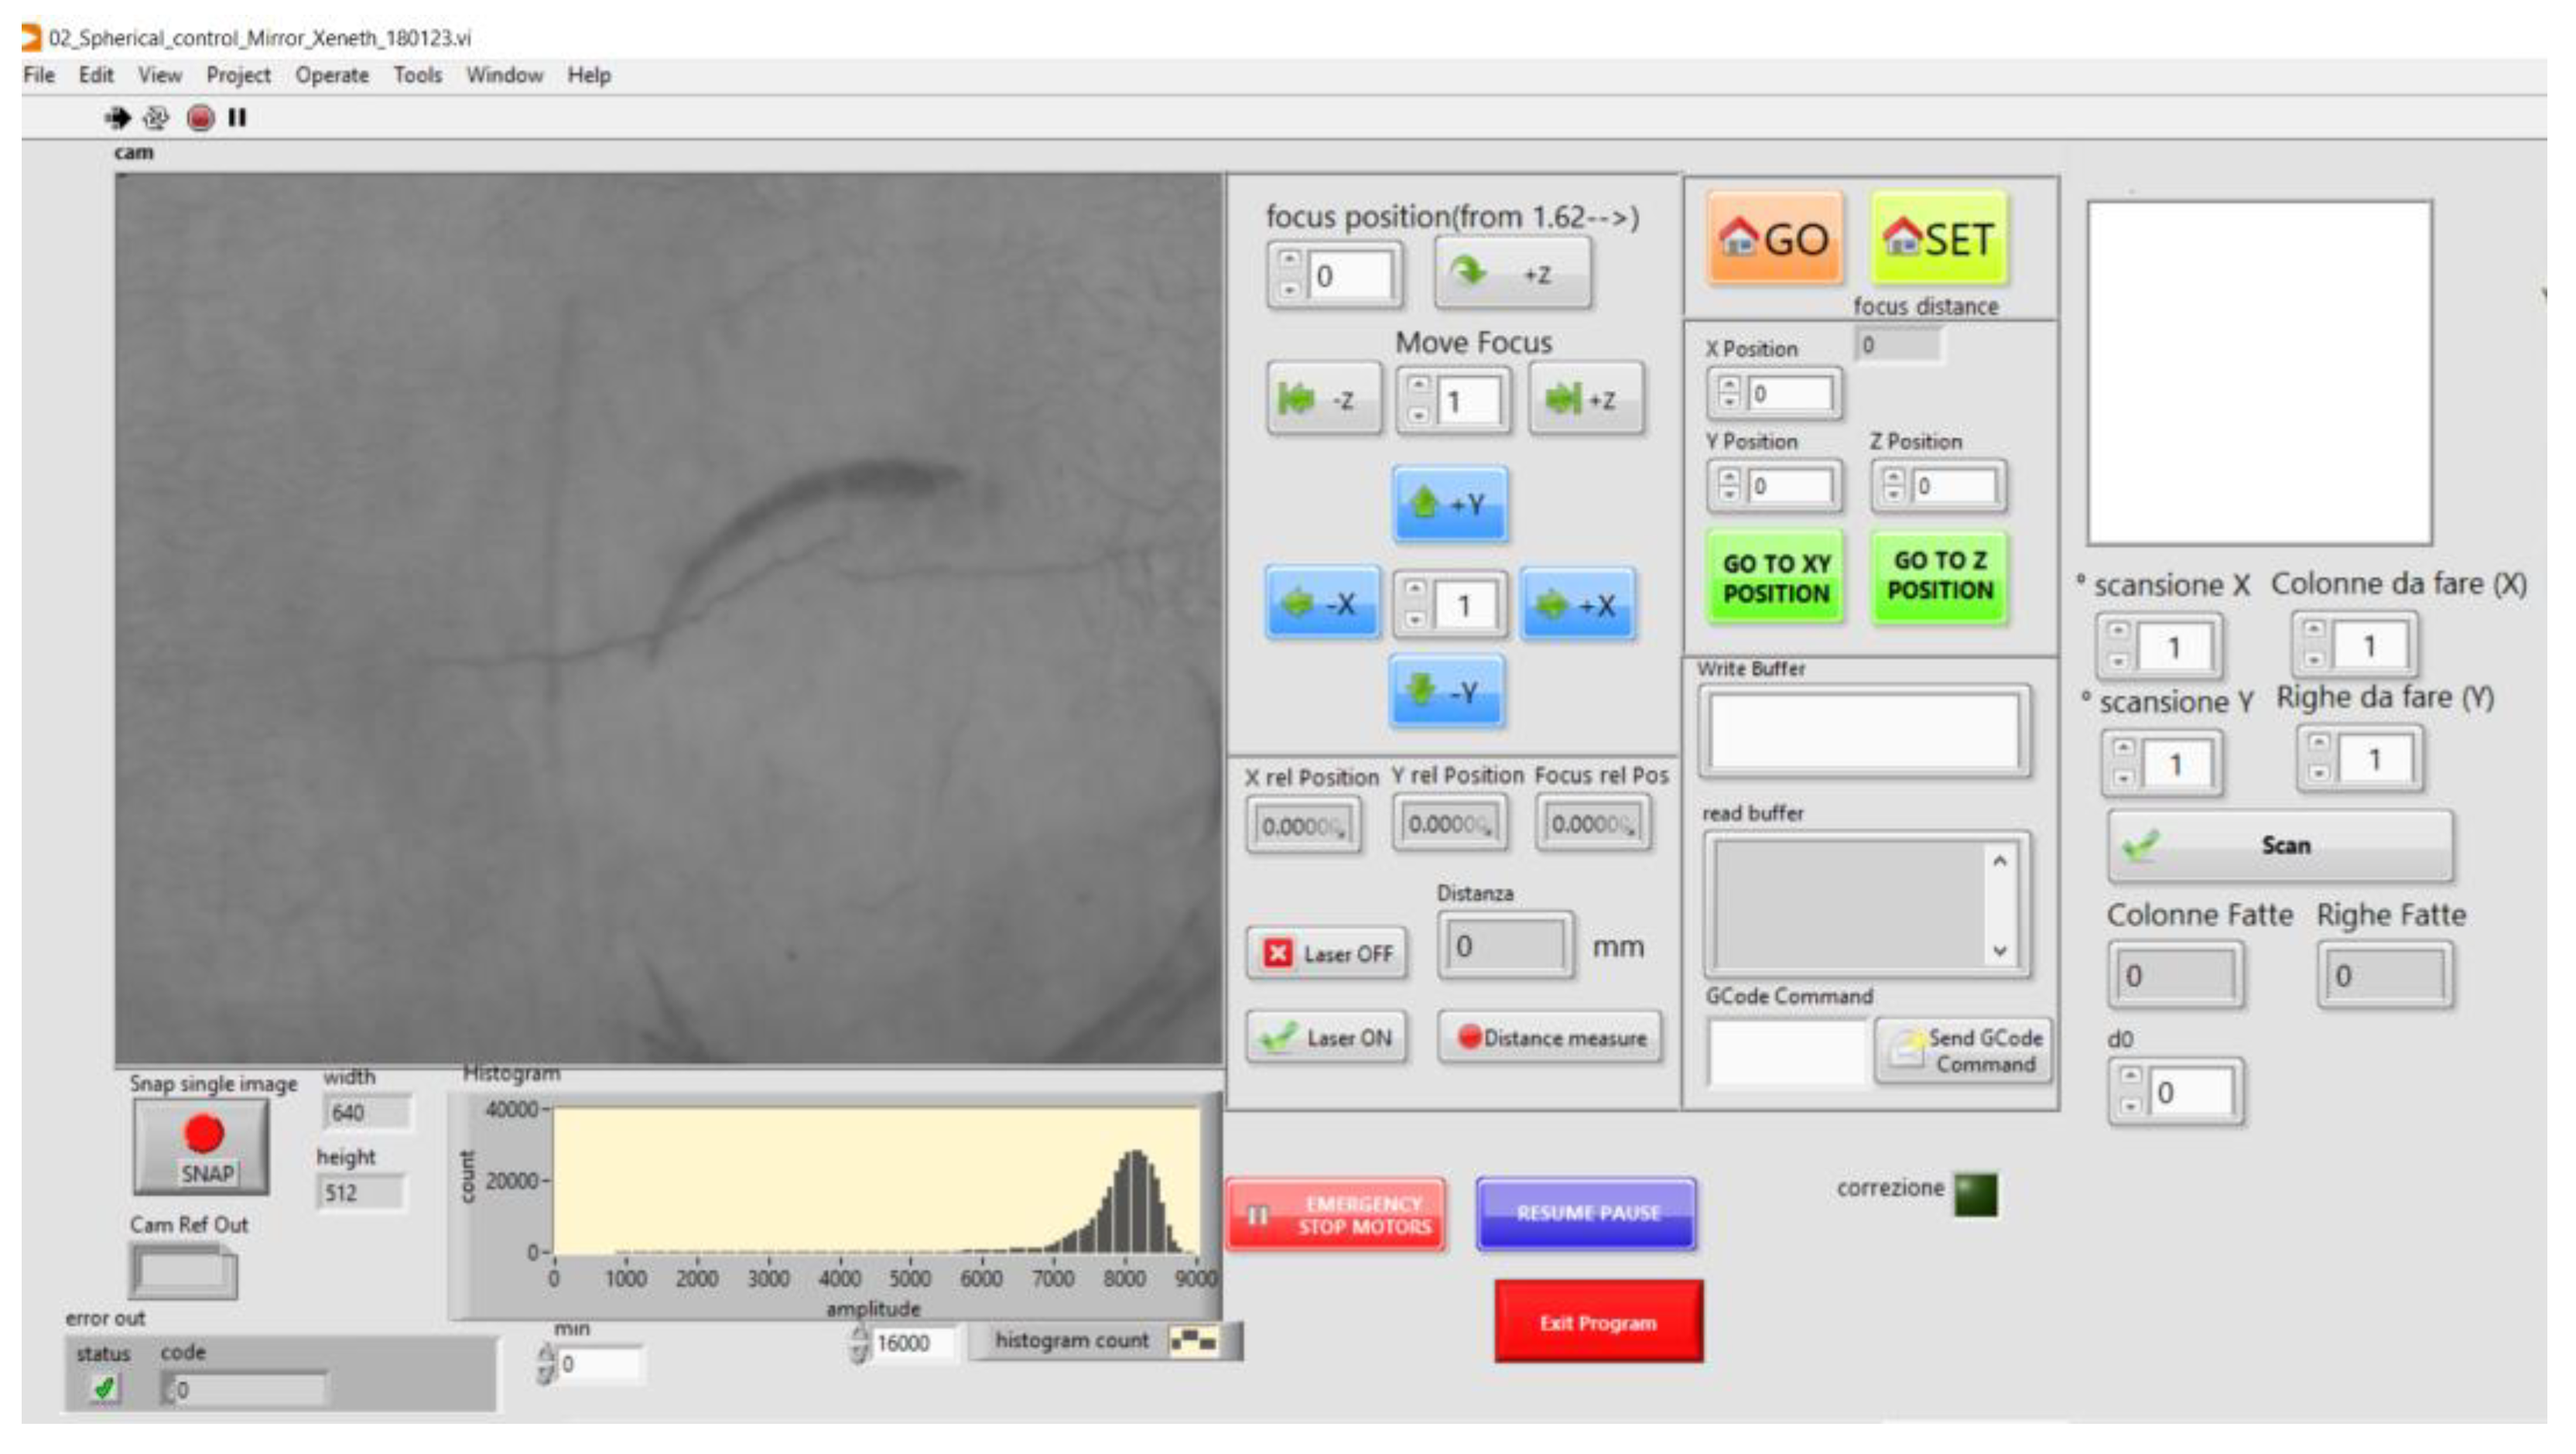The width and height of the screenshot is (2576, 1454).
Task: Click GO TO XY POSITION button
Action: [x=1775, y=578]
